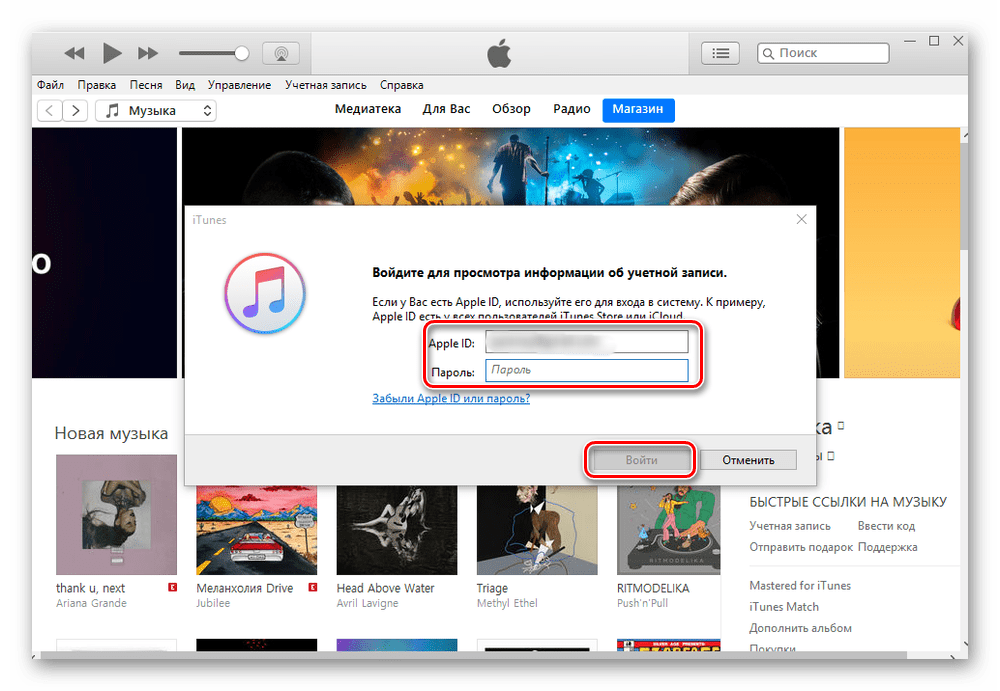1000x691 pixels.
Task: Switch to the Радио tab
Action: (571, 109)
